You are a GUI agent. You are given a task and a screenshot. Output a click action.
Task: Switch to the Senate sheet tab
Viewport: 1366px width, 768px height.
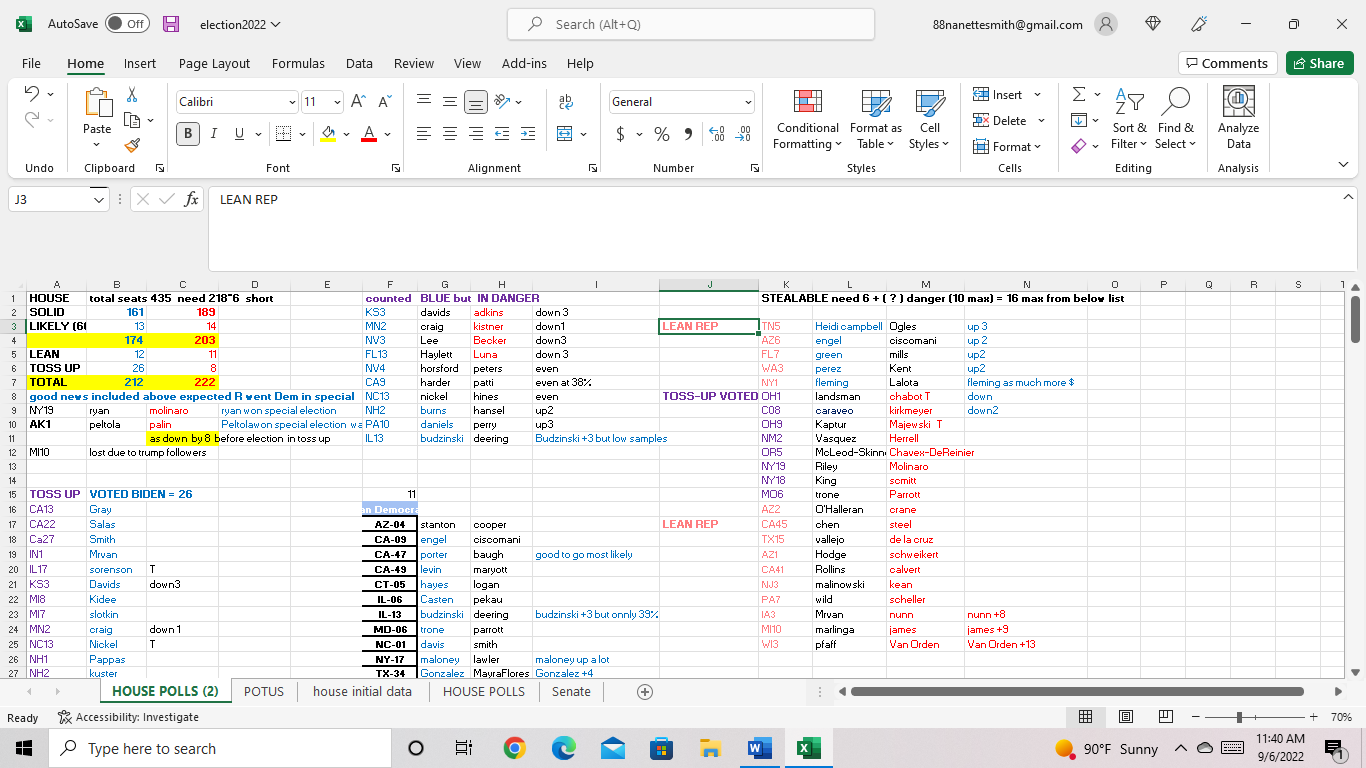coord(571,691)
